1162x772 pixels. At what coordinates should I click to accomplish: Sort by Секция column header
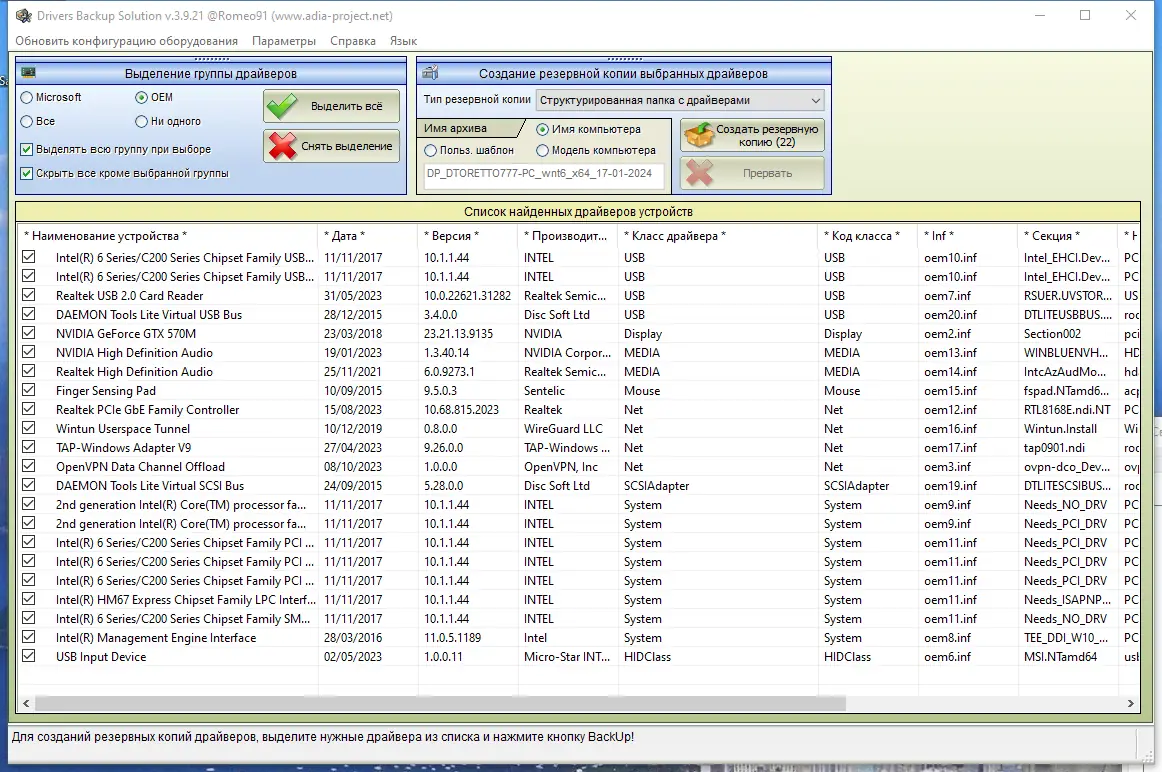tap(1069, 236)
